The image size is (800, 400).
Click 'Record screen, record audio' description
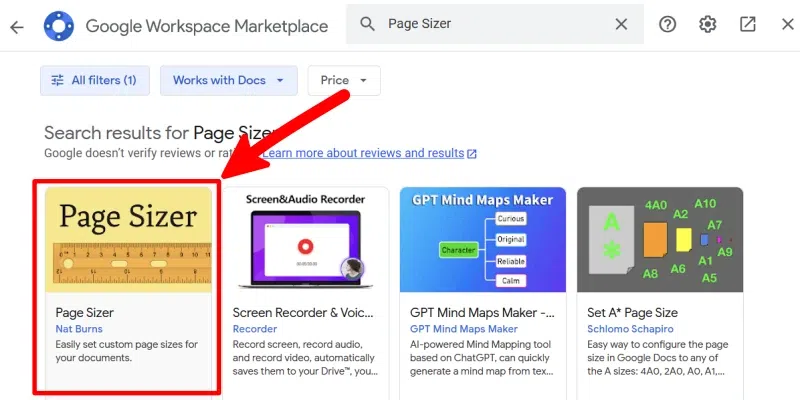point(305,358)
